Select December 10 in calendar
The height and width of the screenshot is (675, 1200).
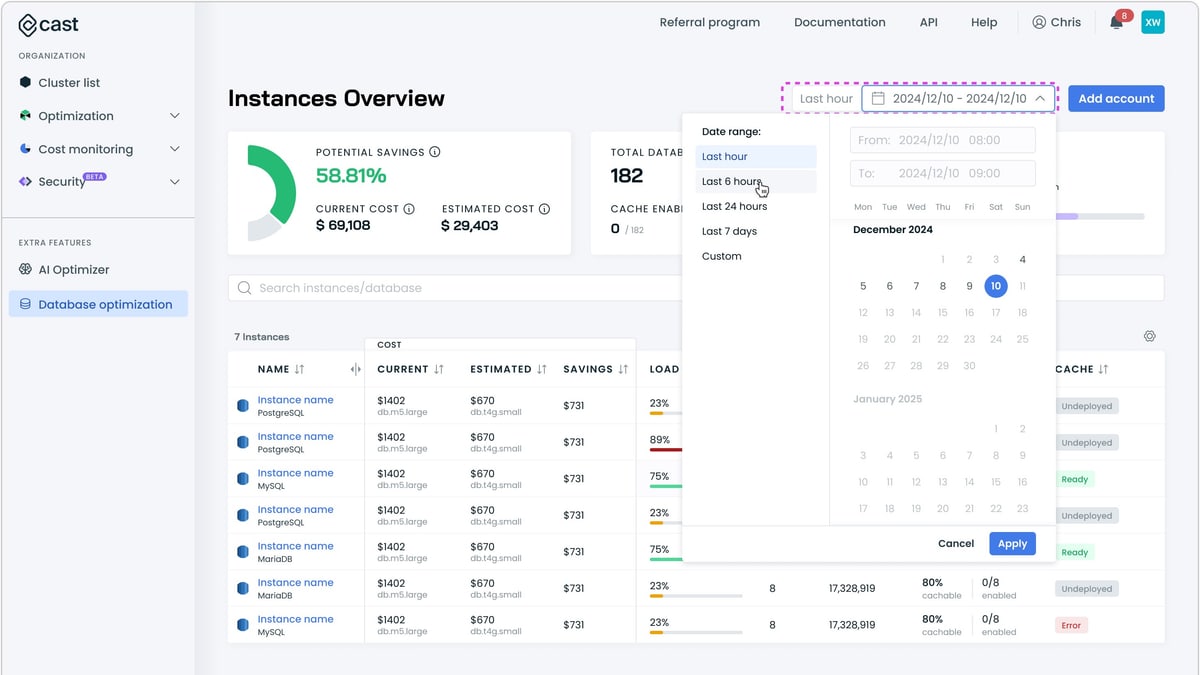pos(995,286)
